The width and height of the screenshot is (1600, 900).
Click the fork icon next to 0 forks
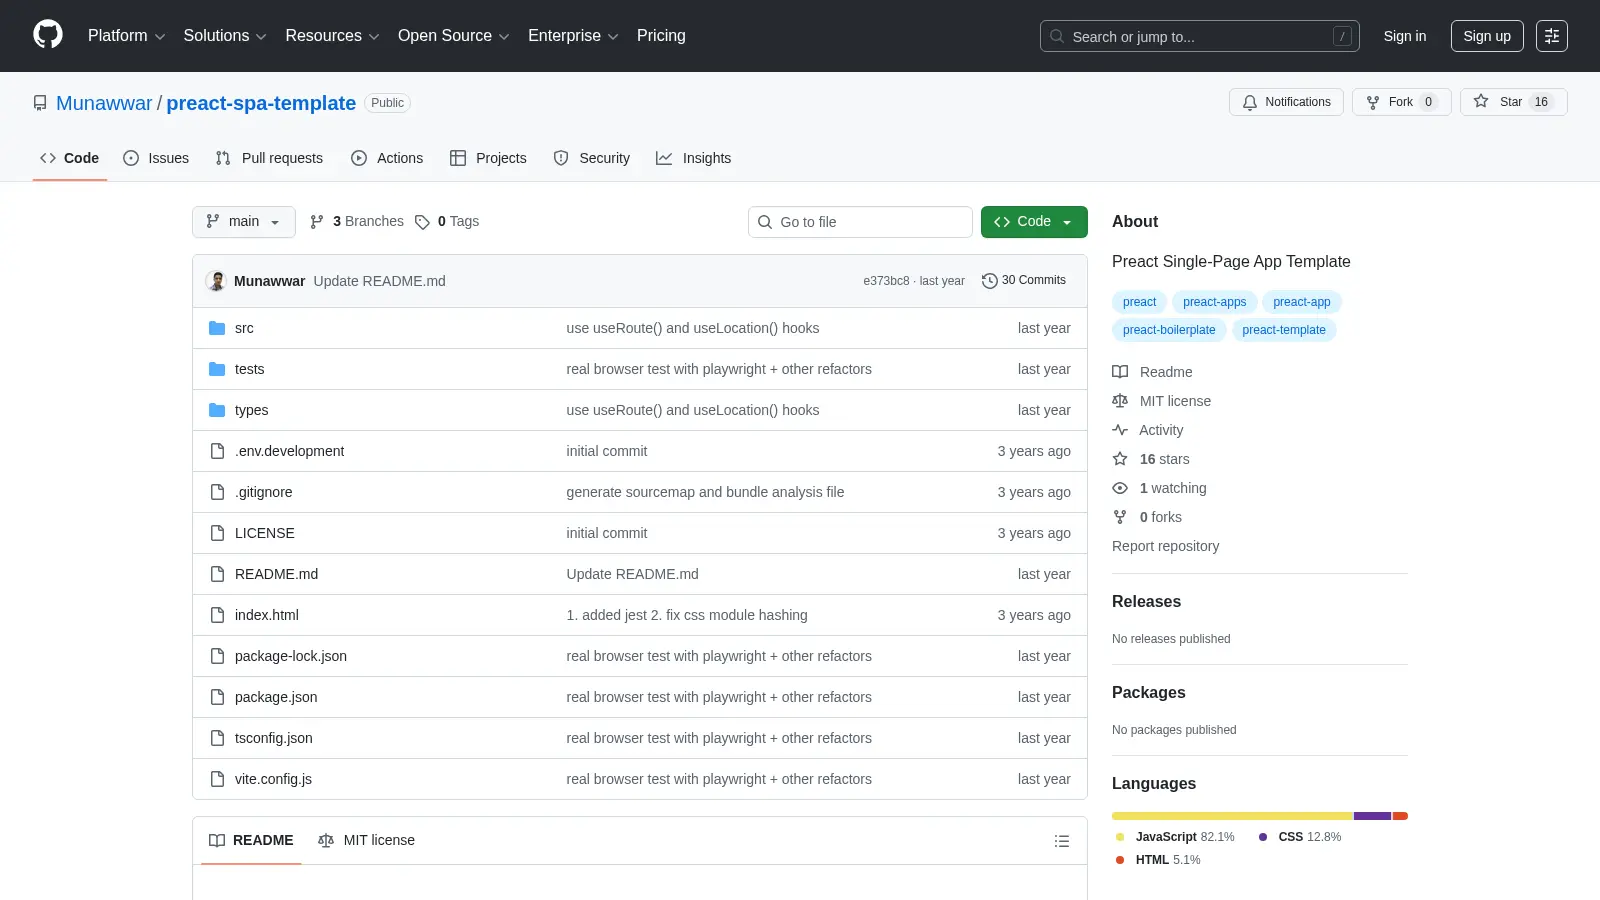click(x=1120, y=517)
